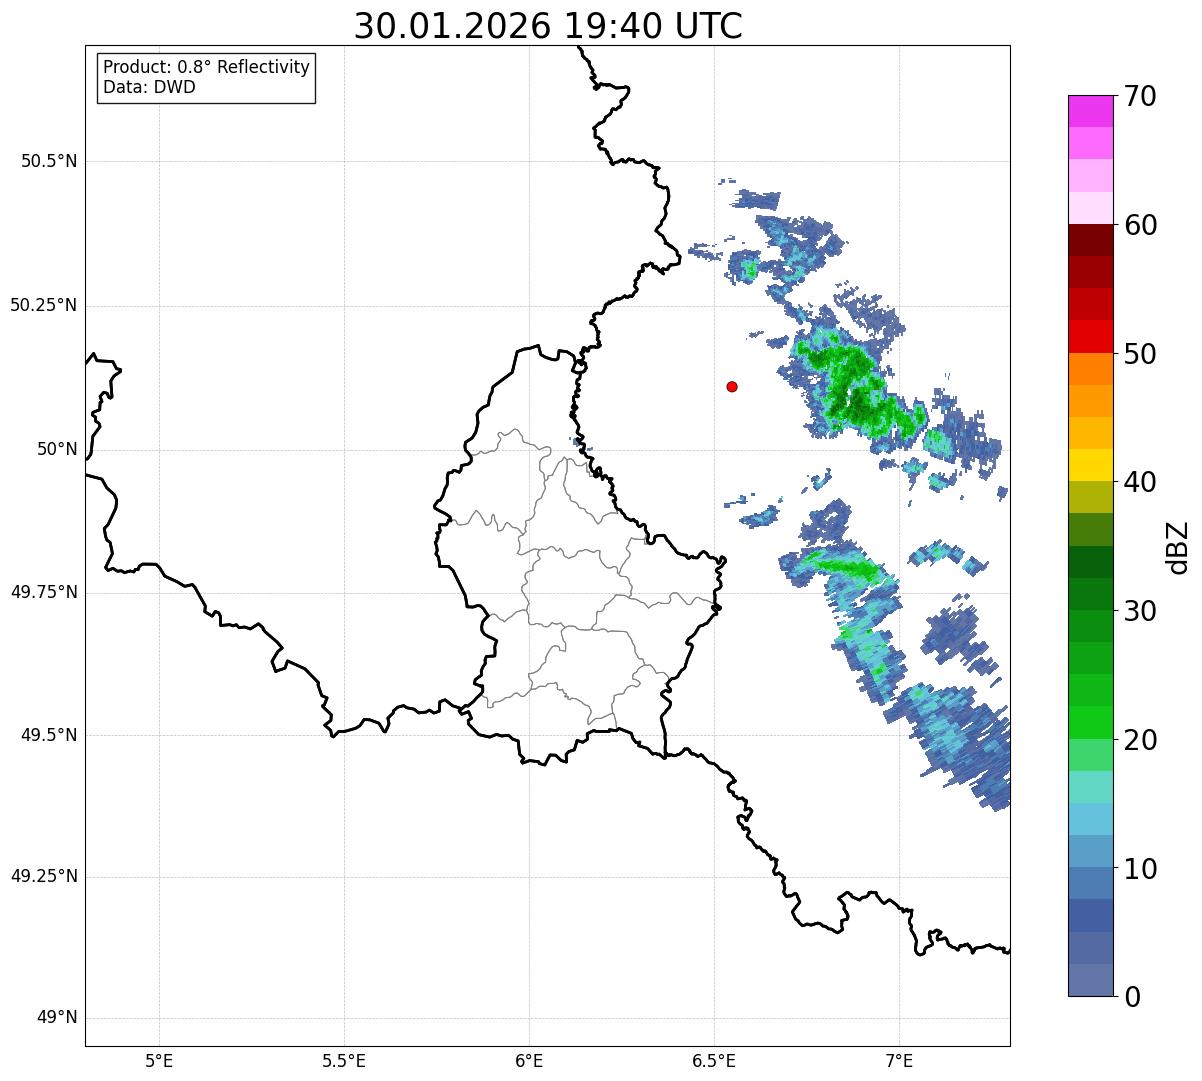Click the title 30.01.2026 19:40 UTC

pos(548,26)
